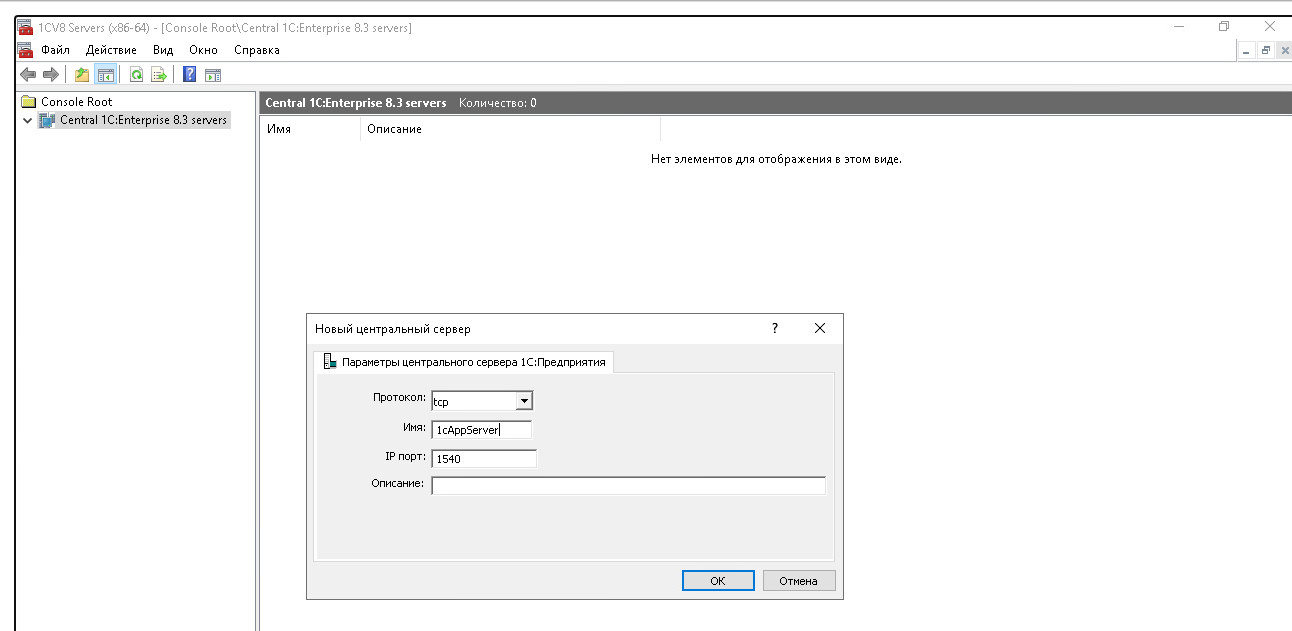The width and height of the screenshot is (1292, 631).
Task: Click the Central 1C:Enterprise 8.3 servers pane header
Action: pos(355,103)
